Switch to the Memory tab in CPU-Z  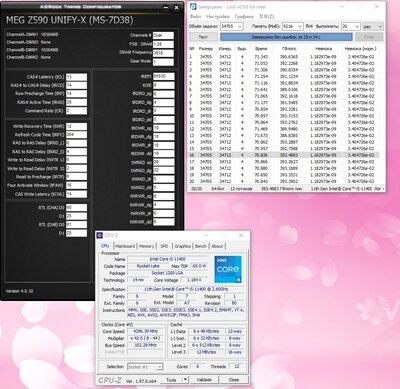point(146,246)
